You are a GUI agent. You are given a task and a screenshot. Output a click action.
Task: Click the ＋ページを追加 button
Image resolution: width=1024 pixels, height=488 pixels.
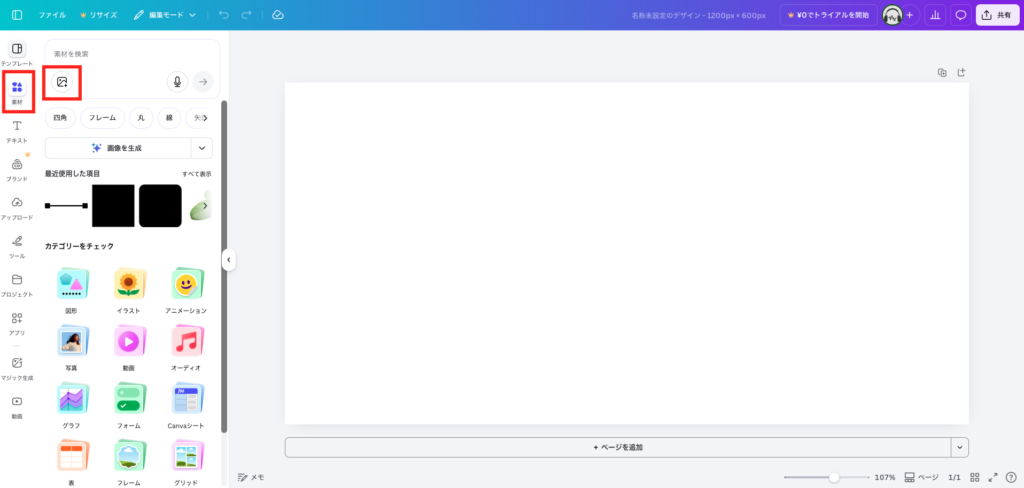[618, 447]
